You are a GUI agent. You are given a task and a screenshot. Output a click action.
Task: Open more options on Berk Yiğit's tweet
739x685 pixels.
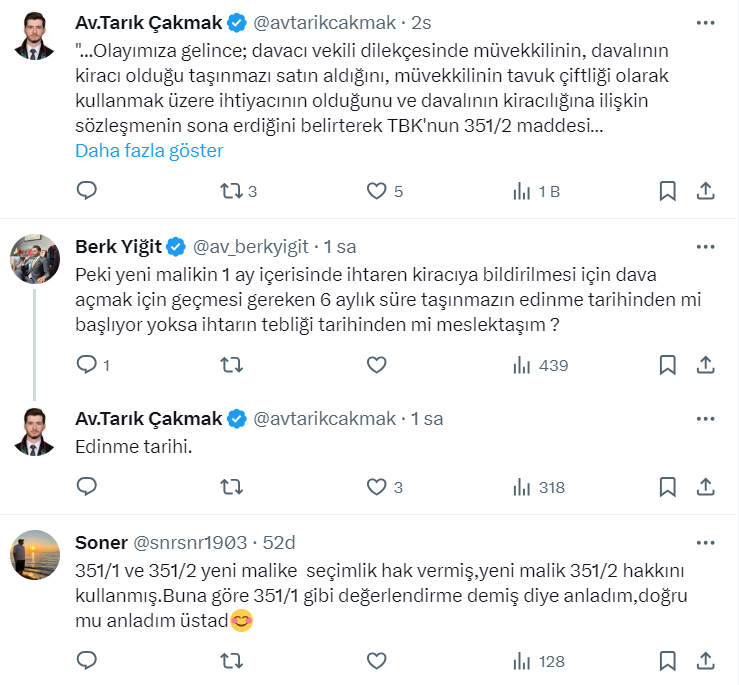tap(705, 246)
